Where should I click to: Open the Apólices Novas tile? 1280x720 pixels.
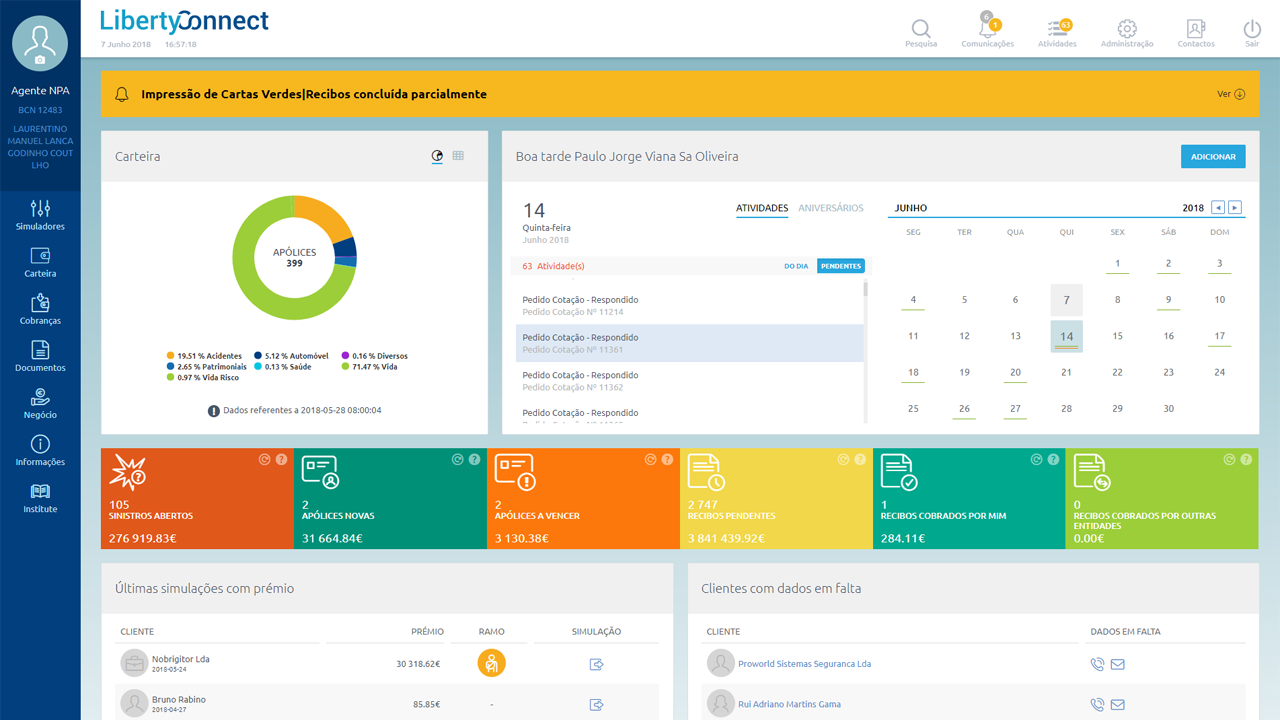390,499
